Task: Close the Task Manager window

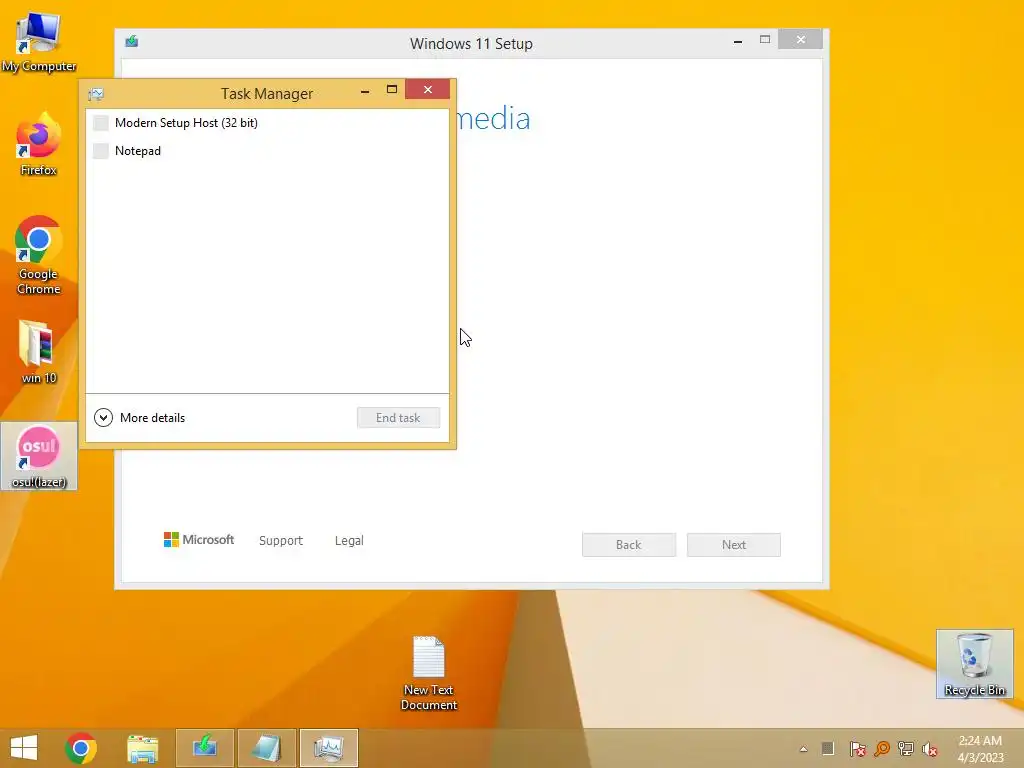Action: (x=428, y=89)
